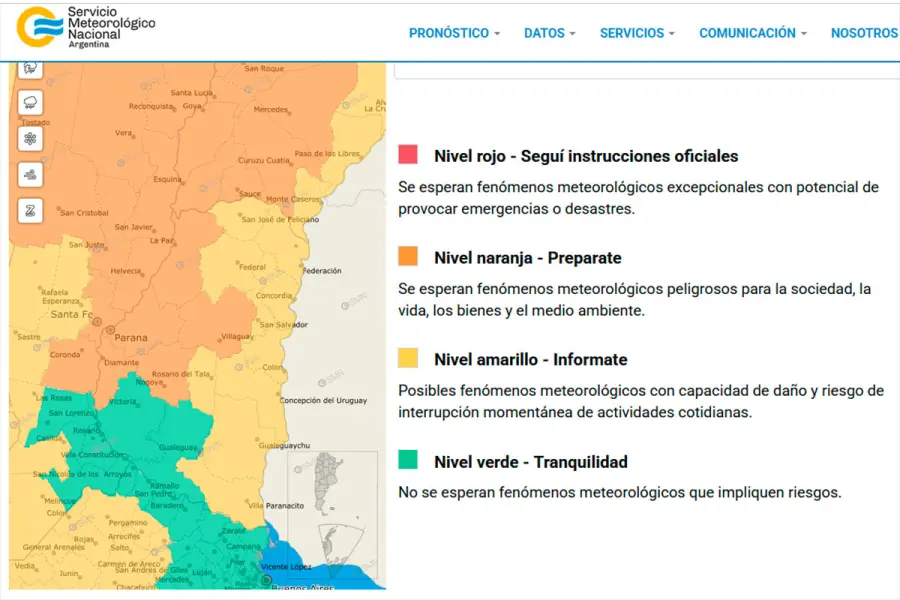Select the wind alert filter icon
Image resolution: width=900 pixels, height=600 pixels.
pyautogui.click(x=30, y=174)
